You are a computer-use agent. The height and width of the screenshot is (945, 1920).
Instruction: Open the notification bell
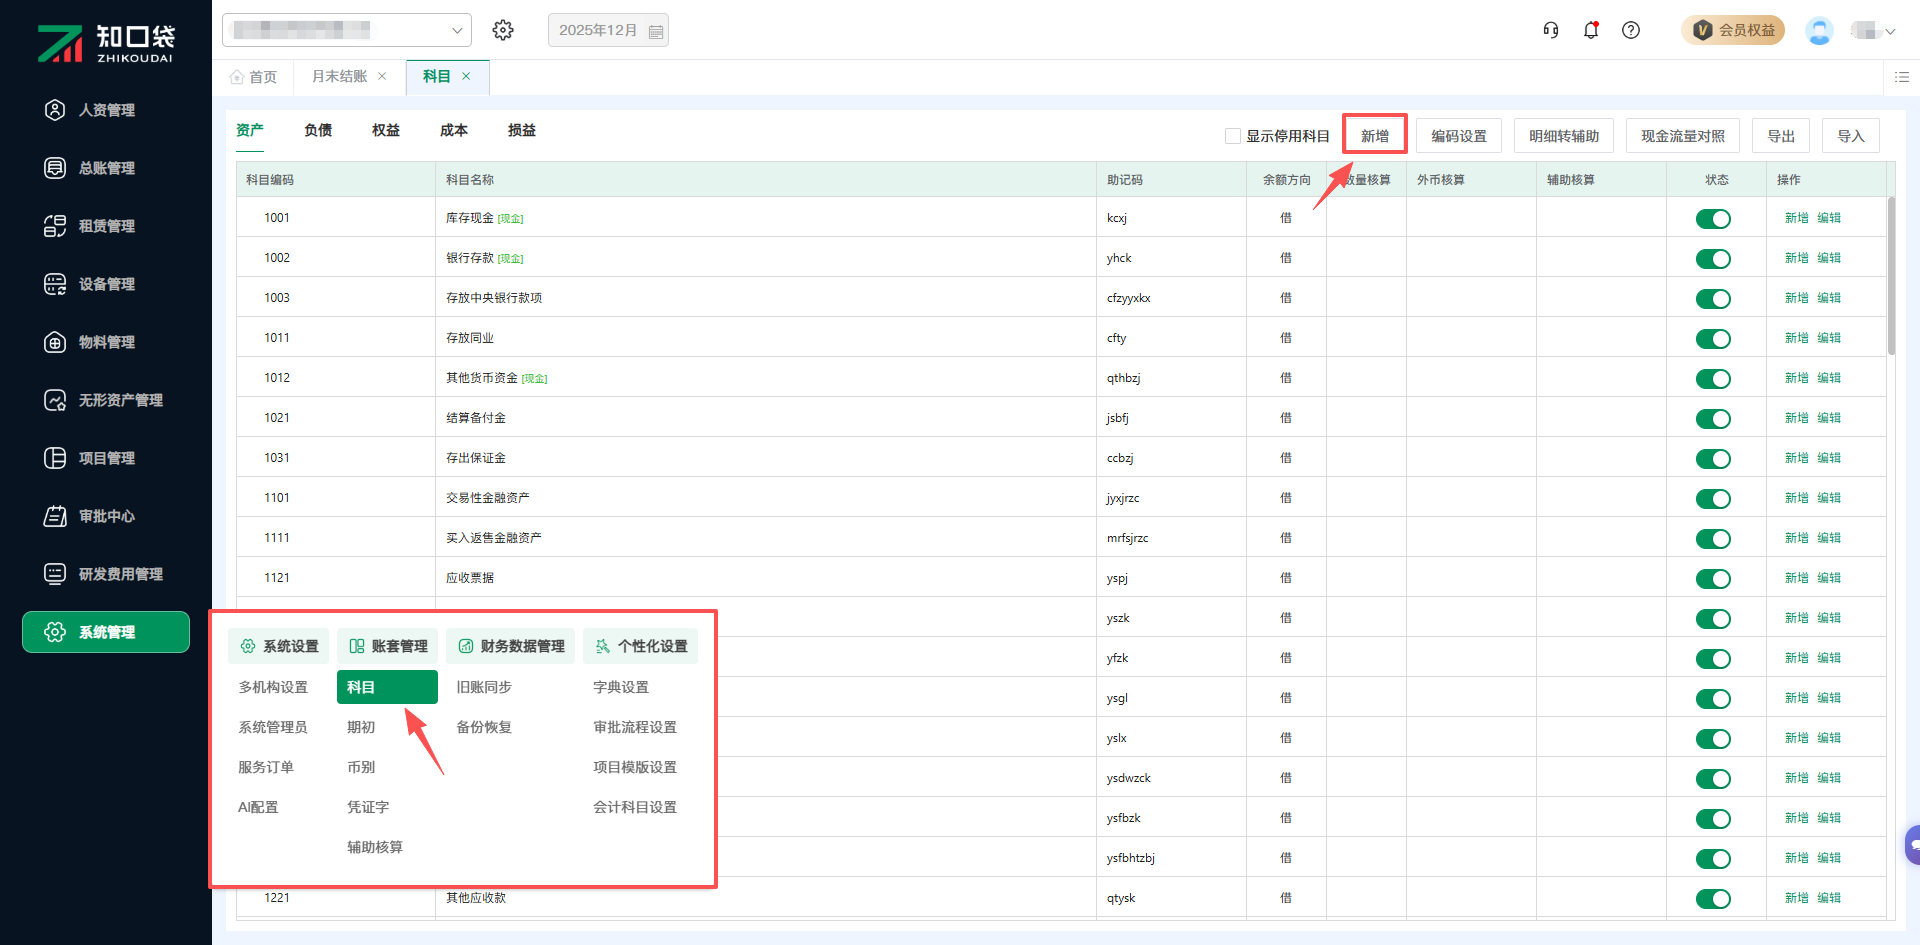point(1591,30)
